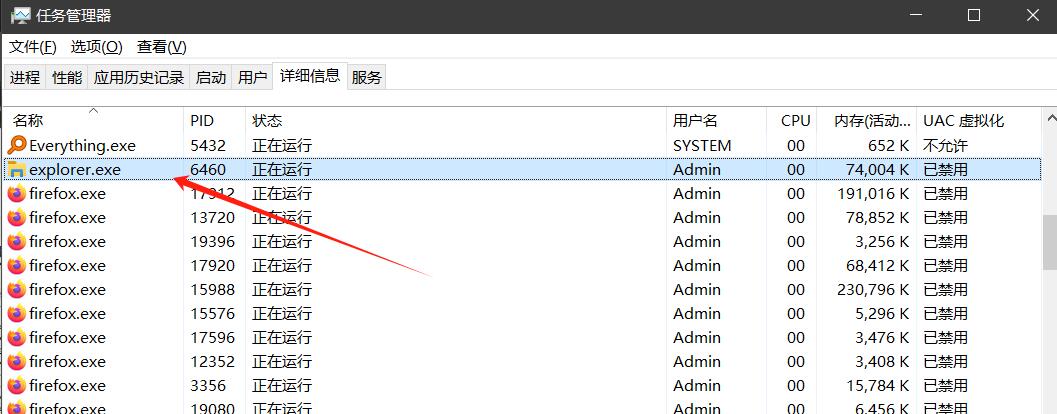Switch to the 性能 tab
Image resolution: width=1057 pixels, height=414 pixels.
[x=67, y=78]
